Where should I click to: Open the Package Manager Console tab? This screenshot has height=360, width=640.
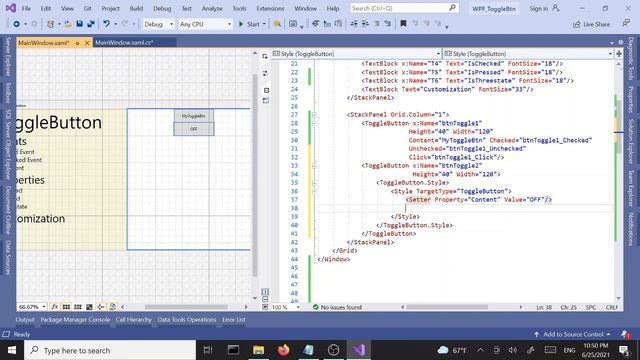coord(75,320)
